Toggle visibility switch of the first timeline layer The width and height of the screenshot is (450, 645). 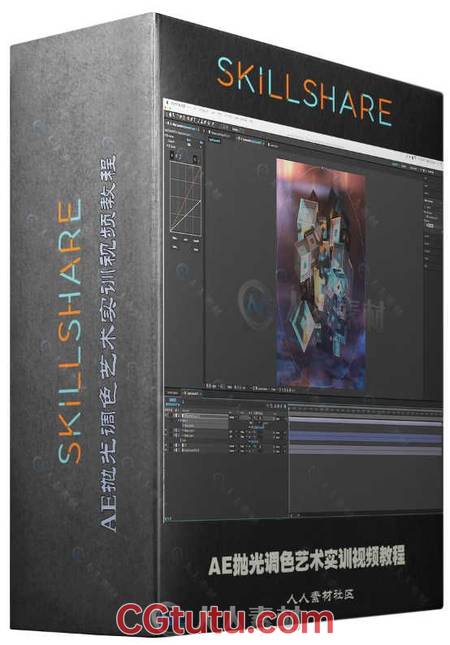pos(167,416)
